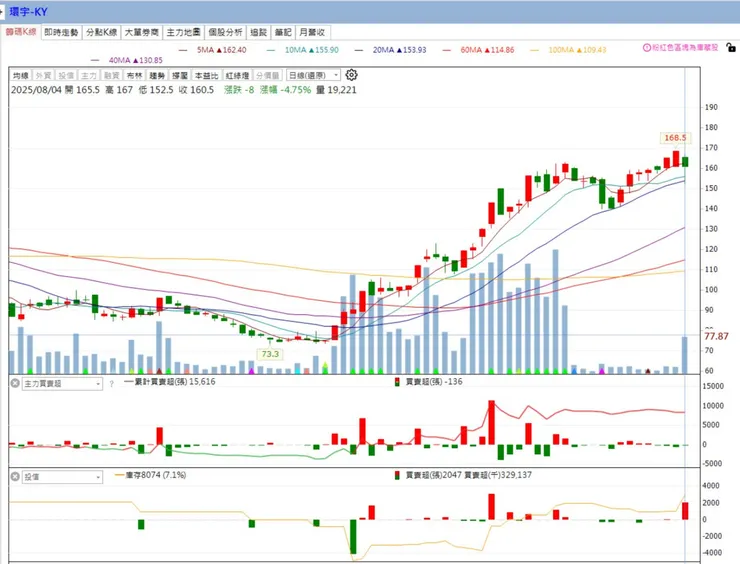Screen dimensions: 740x564
Task: Click the 環宇-KY stock title
Action: (x=28, y=12)
